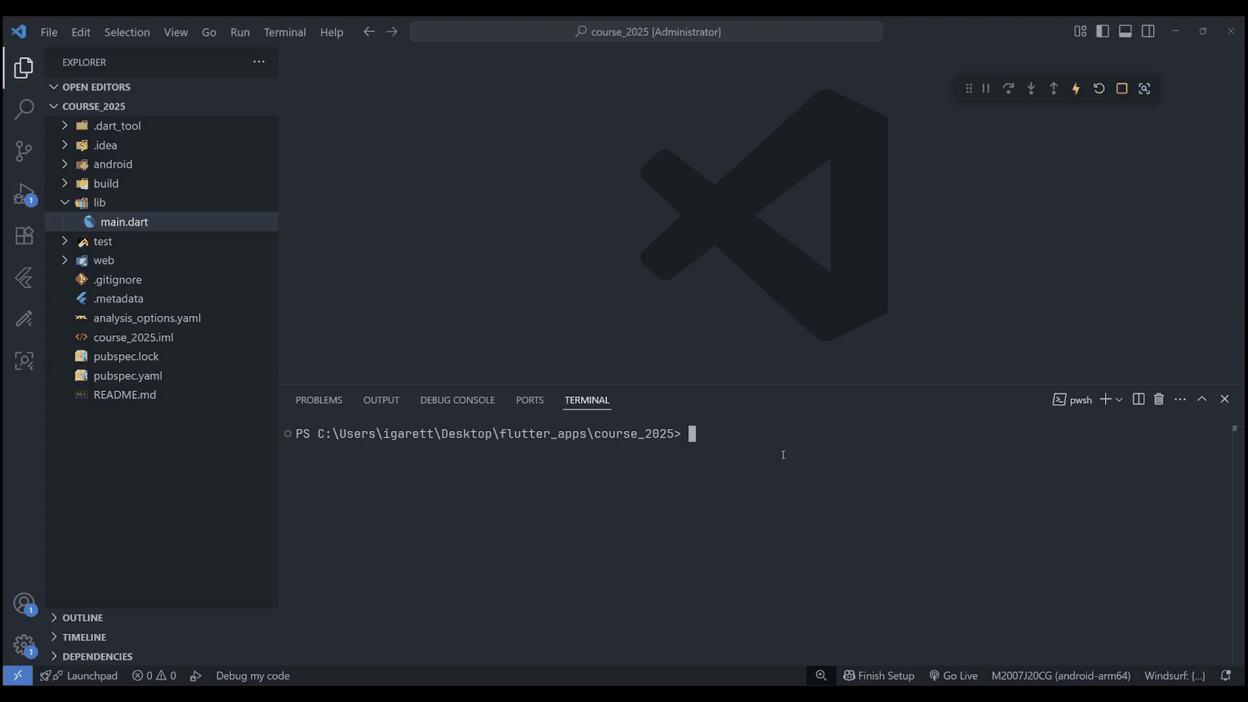The width and height of the screenshot is (1248, 702).
Task: Click Finish Setup in the status bar
Action: click(x=879, y=675)
